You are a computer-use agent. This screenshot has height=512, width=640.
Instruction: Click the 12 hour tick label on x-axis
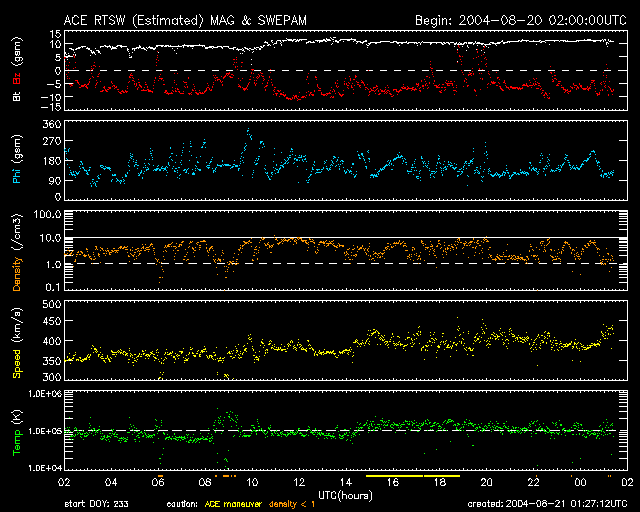[x=299, y=482]
